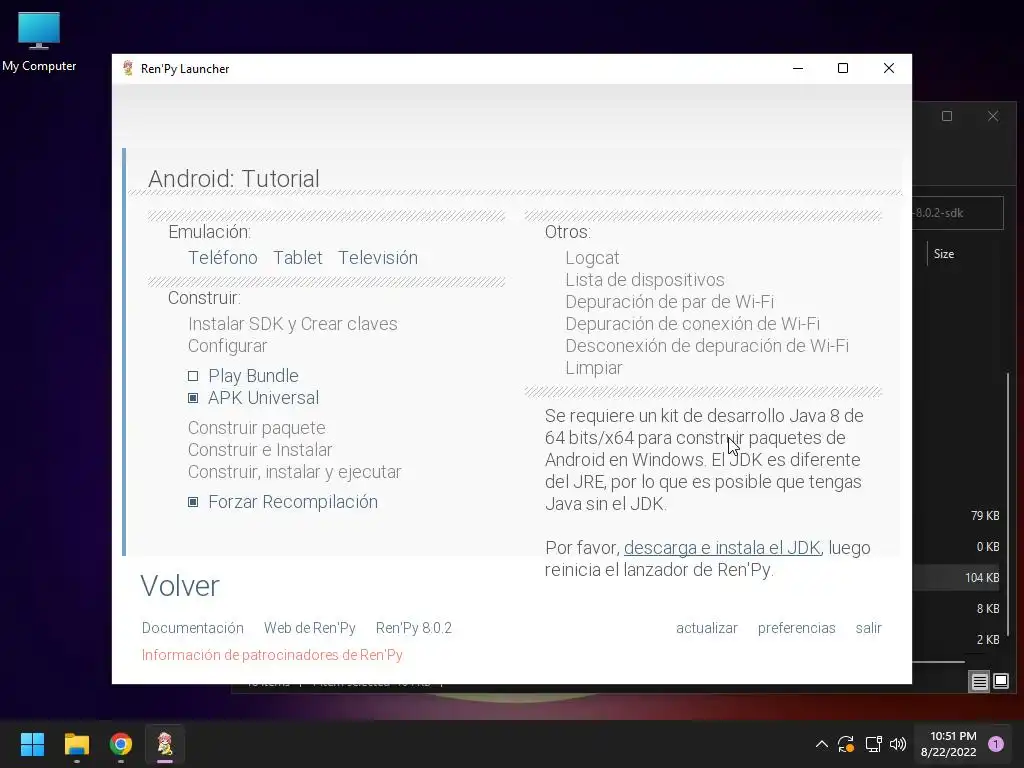Minimize the Ren'Py Launcher window

coord(797,69)
